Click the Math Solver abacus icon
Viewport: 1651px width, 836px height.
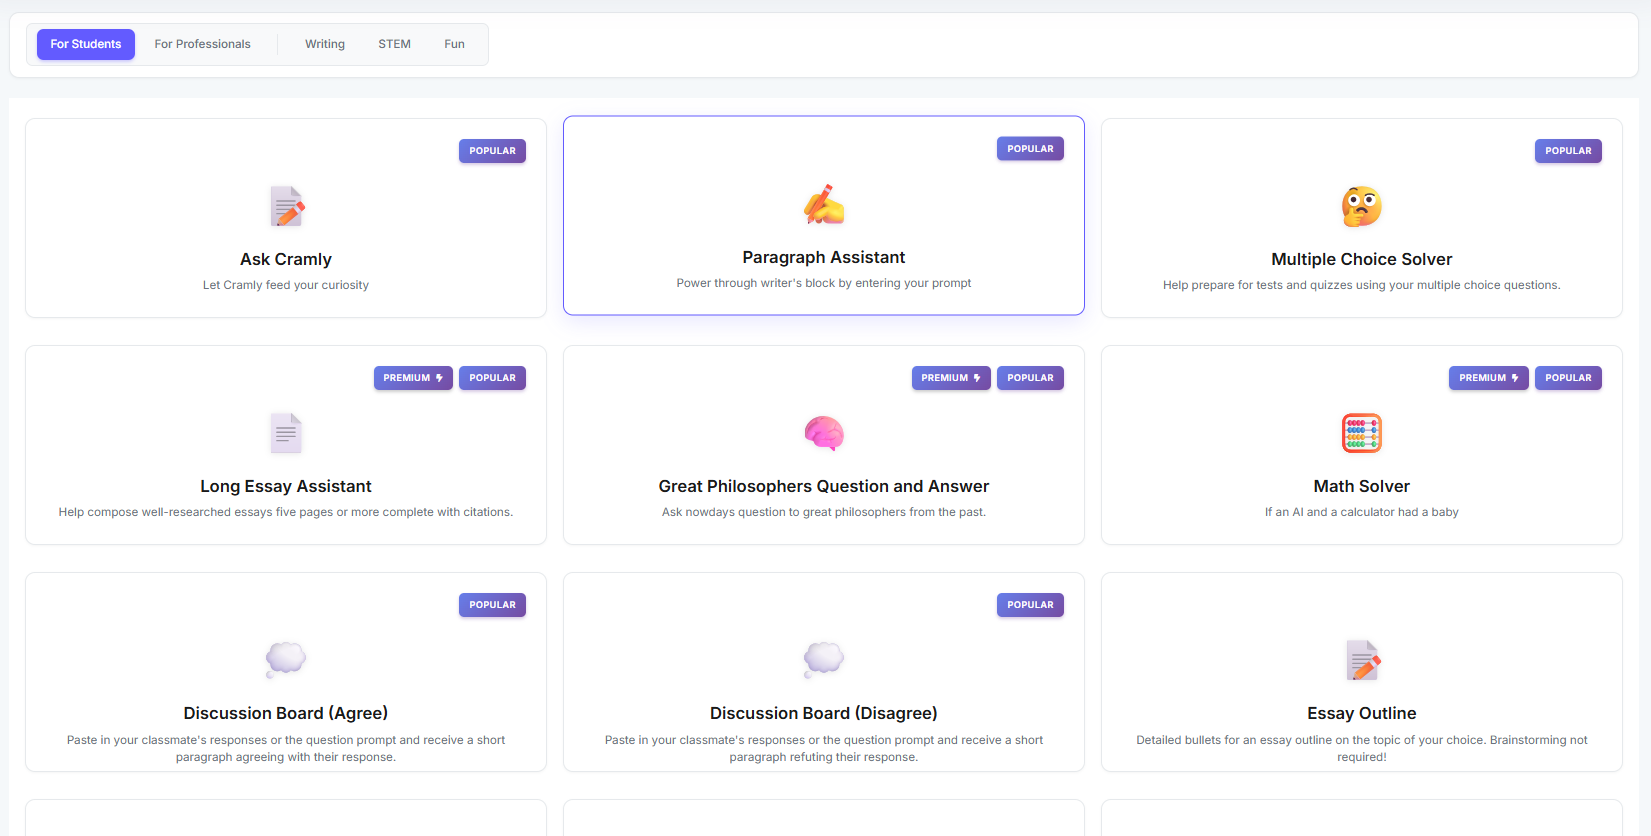click(1362, 433)
